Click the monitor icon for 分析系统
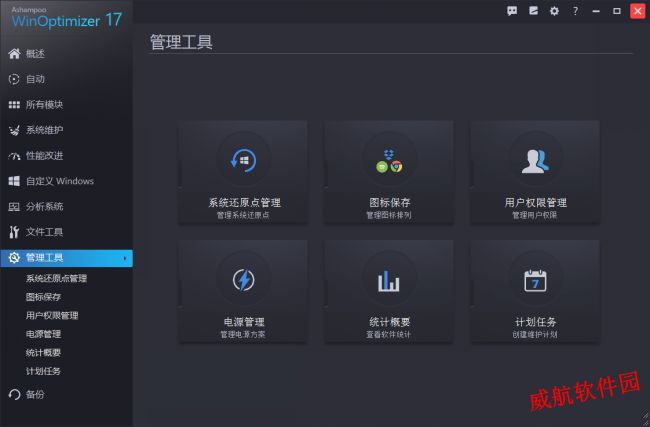Image resolution: width=650 pixels, height=427 pixels. pos(14,207)
